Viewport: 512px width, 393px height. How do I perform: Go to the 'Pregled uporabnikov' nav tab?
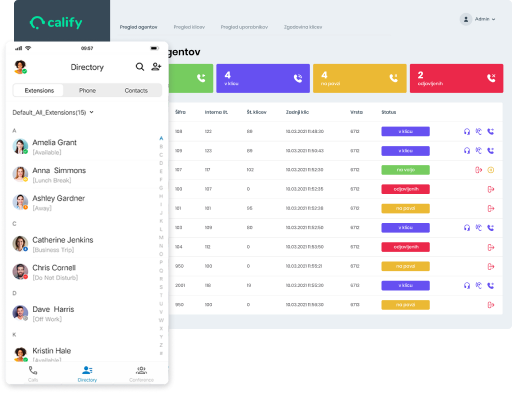tap(244, 27)
